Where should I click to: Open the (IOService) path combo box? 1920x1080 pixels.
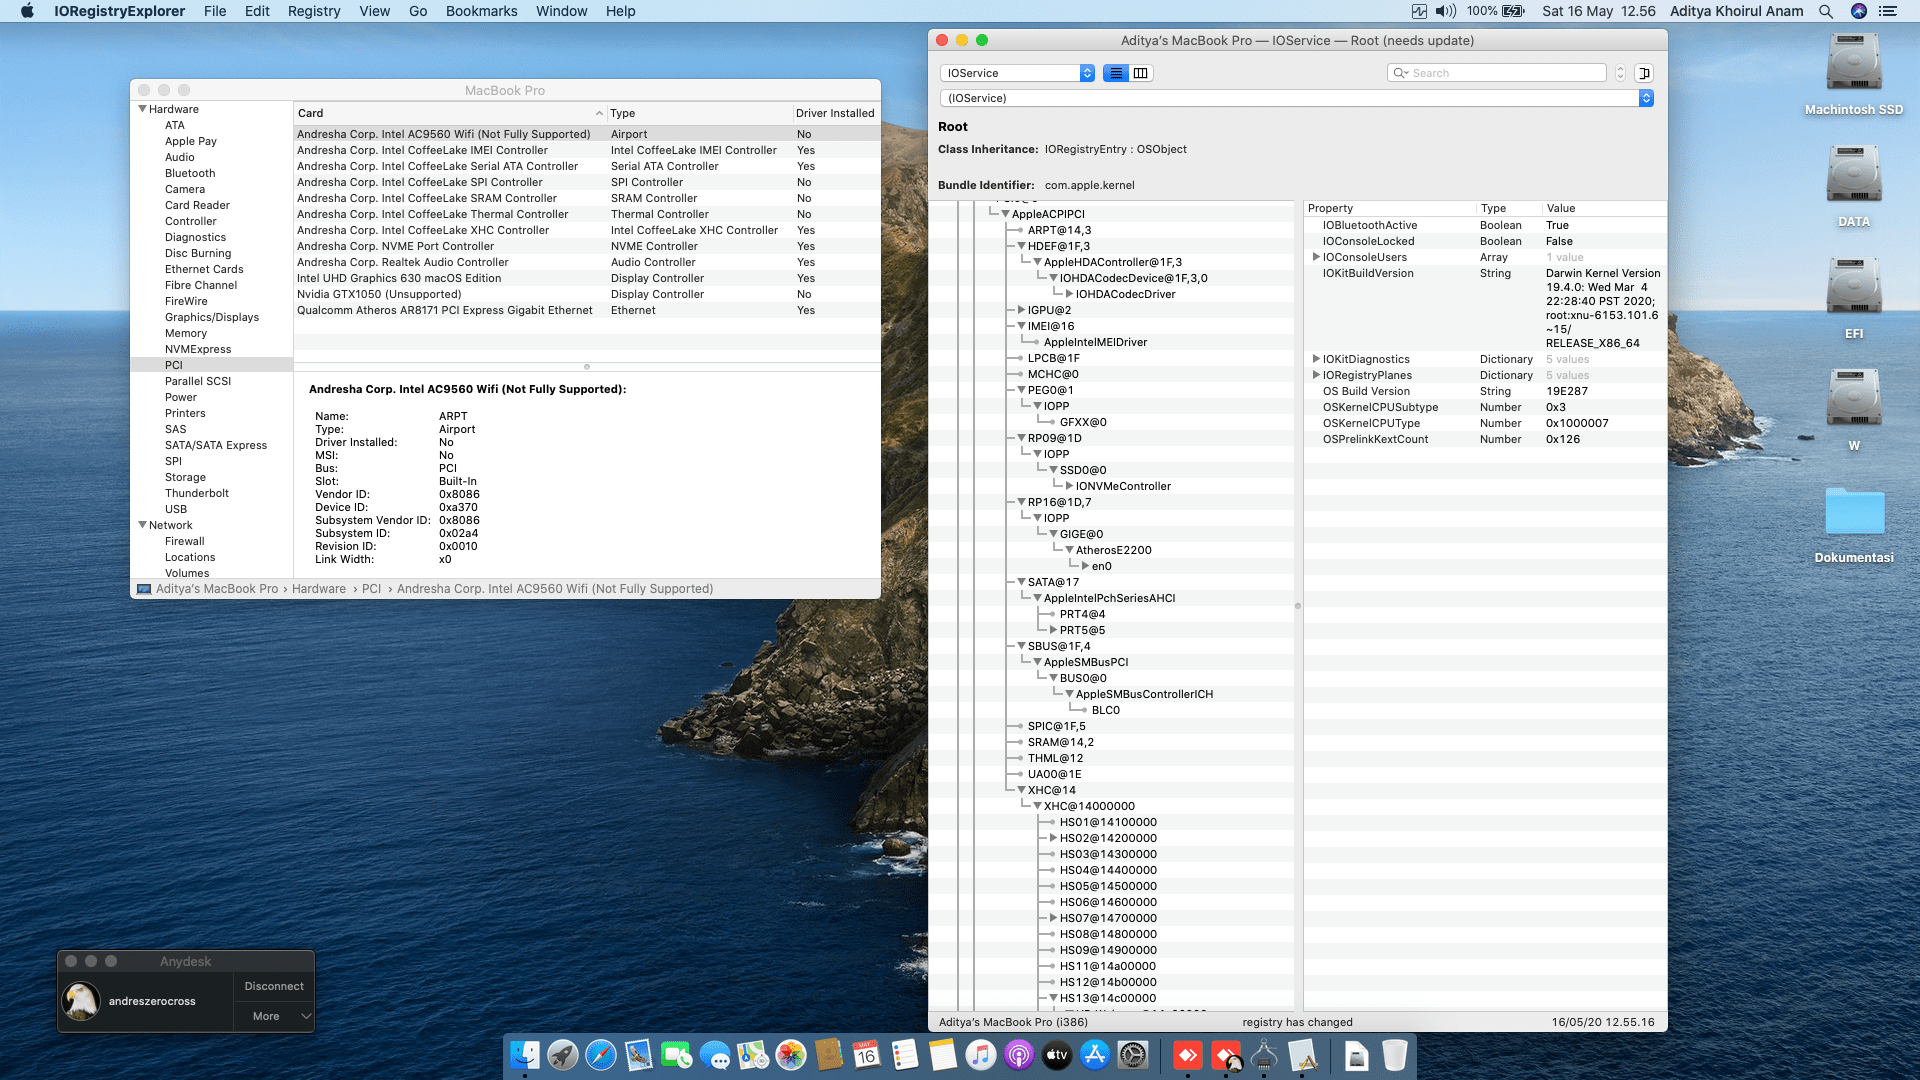[1297, 98]
